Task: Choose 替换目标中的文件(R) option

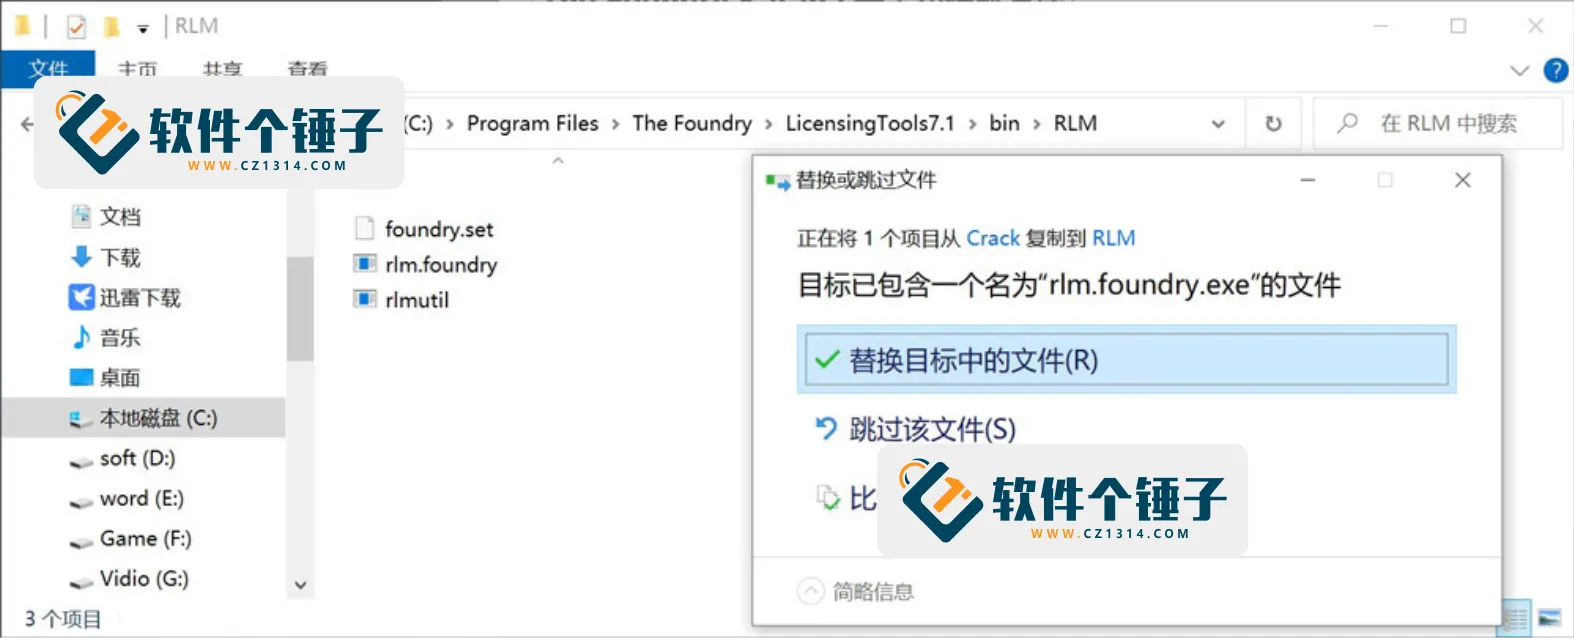Action: (x=1126, y=360)
